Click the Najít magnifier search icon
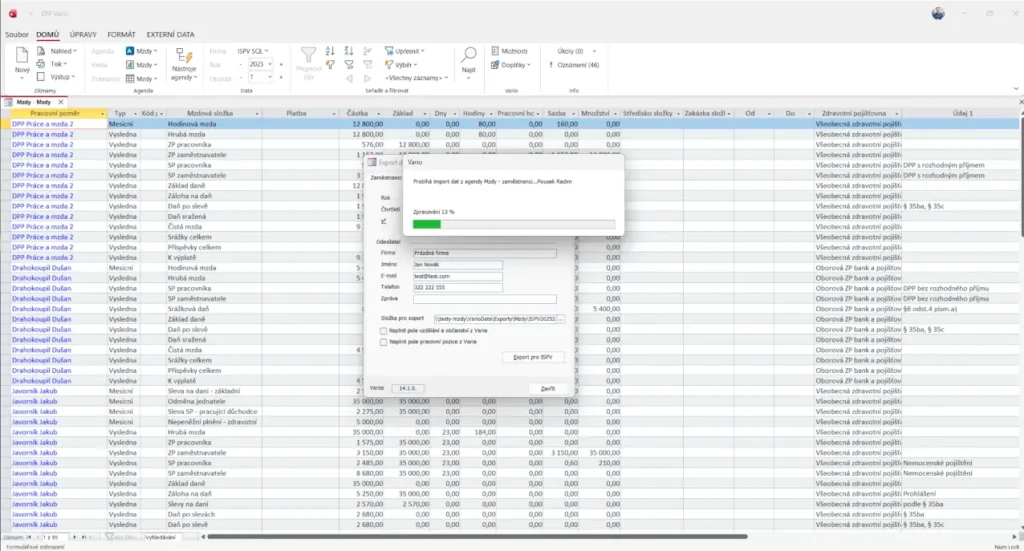Viewport: 1024px width, 551px height. 468,56
